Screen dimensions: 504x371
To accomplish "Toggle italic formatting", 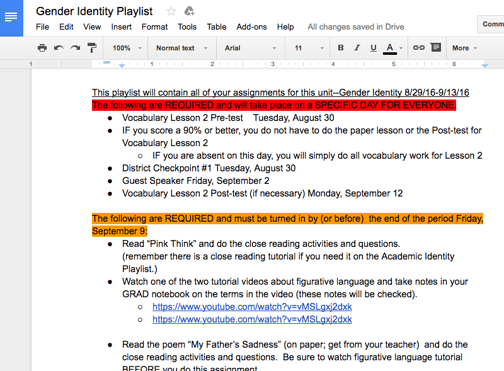I will click(357, 48).
